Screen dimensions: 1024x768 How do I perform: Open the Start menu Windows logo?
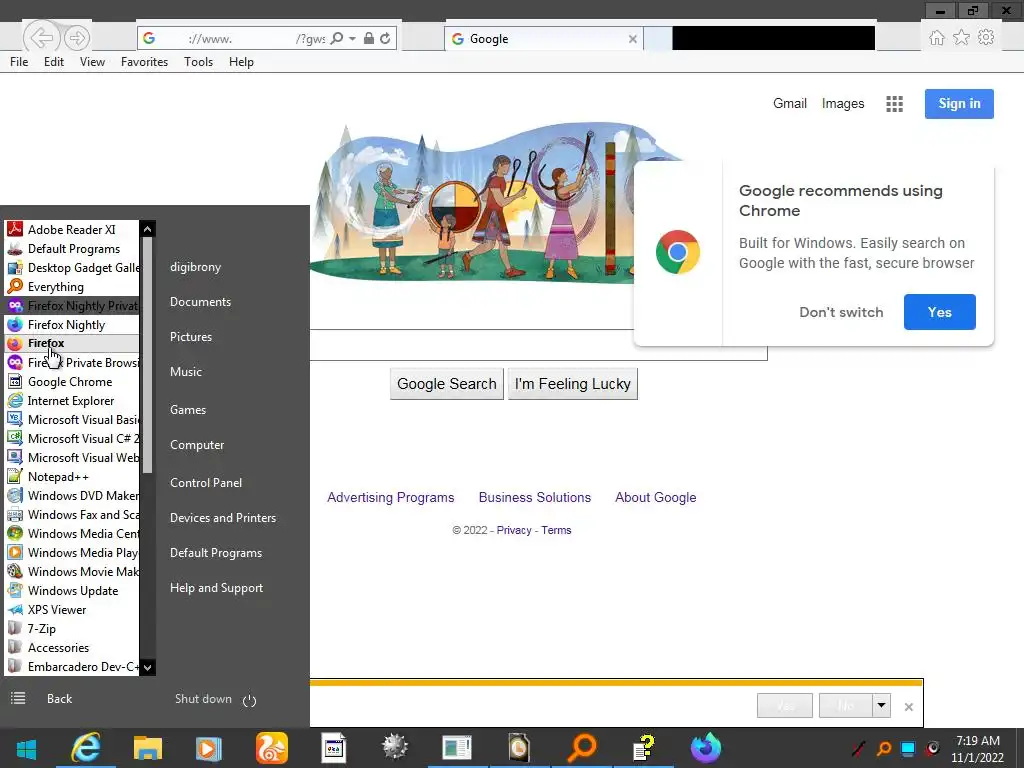[x=27, y=748]
